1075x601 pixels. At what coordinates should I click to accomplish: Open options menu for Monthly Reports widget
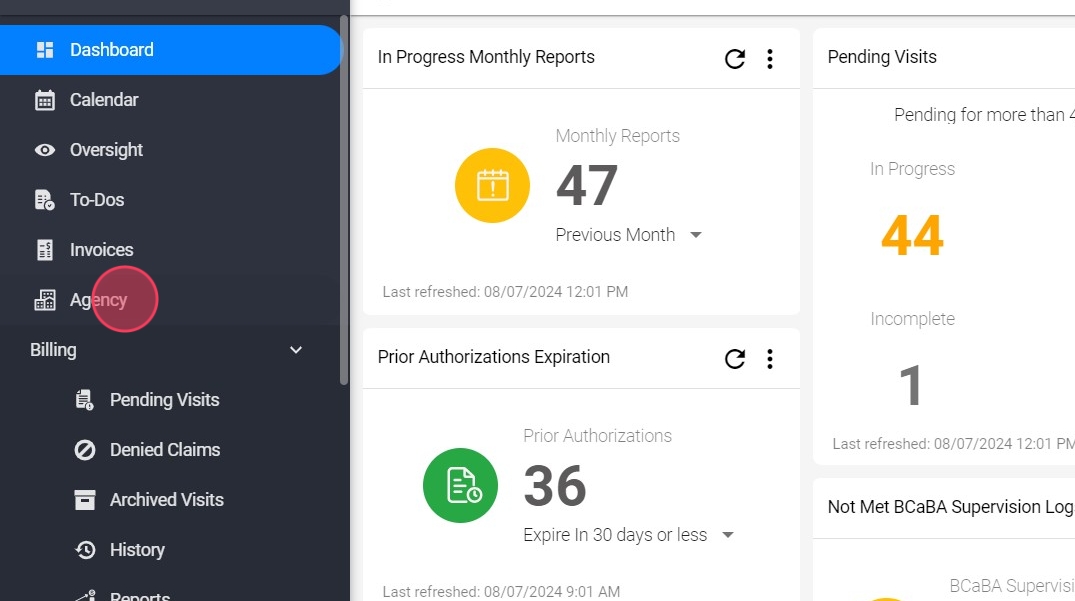(770, 59)
